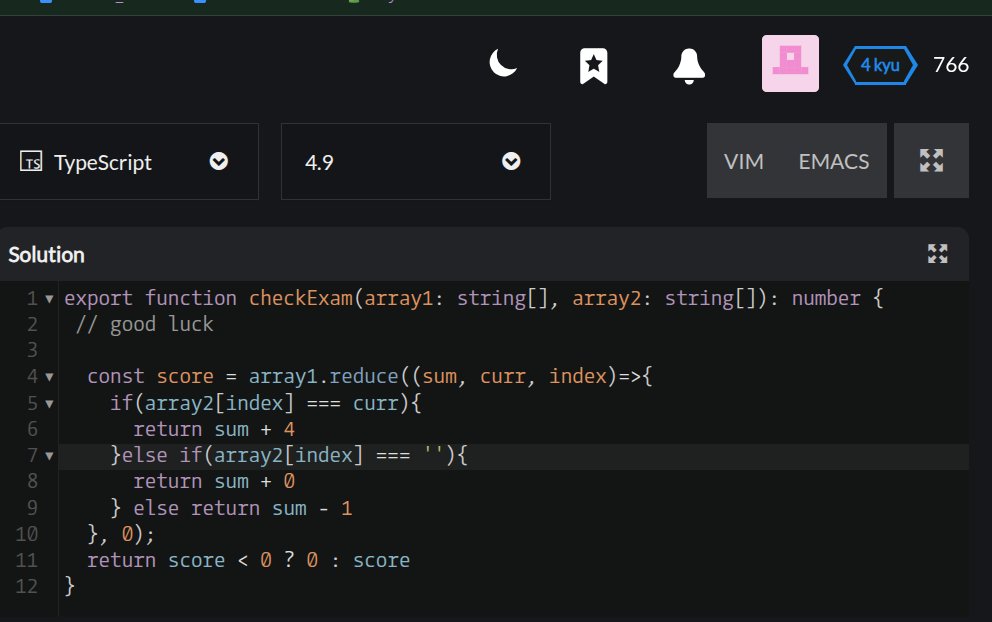Click the checkExam function name

point(301,298)
